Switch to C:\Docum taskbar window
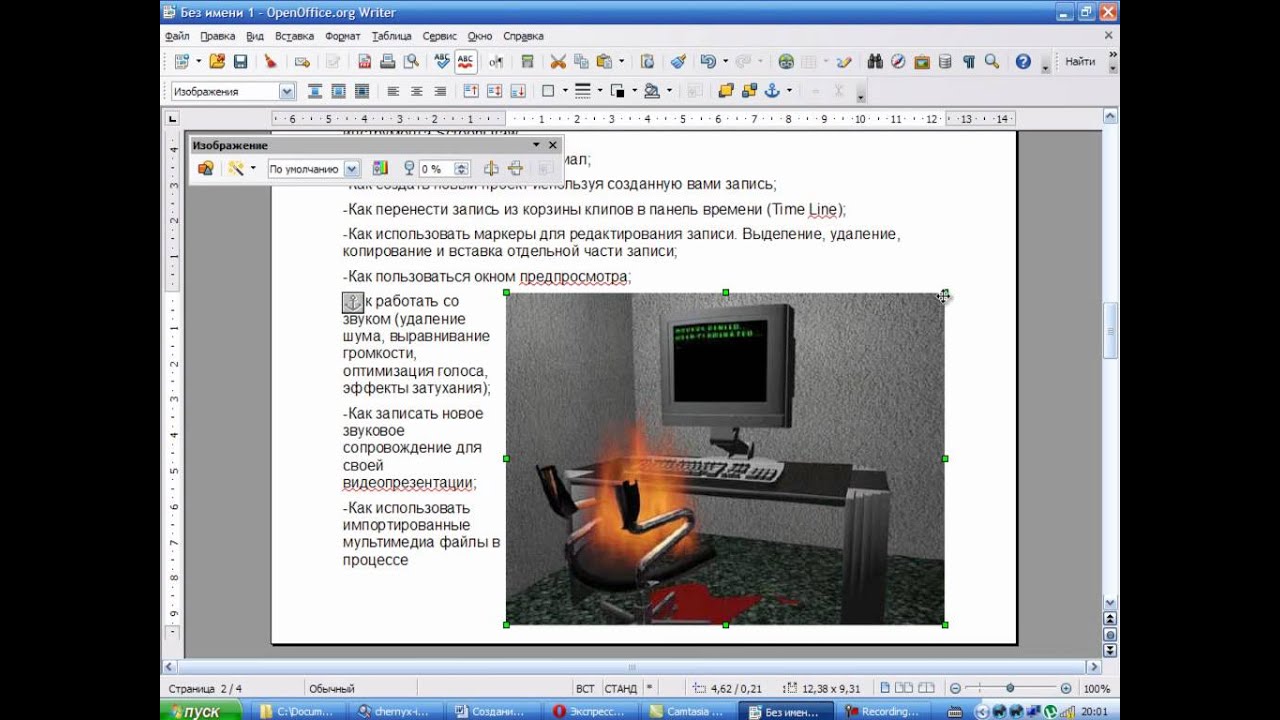 tap(300, 711)
